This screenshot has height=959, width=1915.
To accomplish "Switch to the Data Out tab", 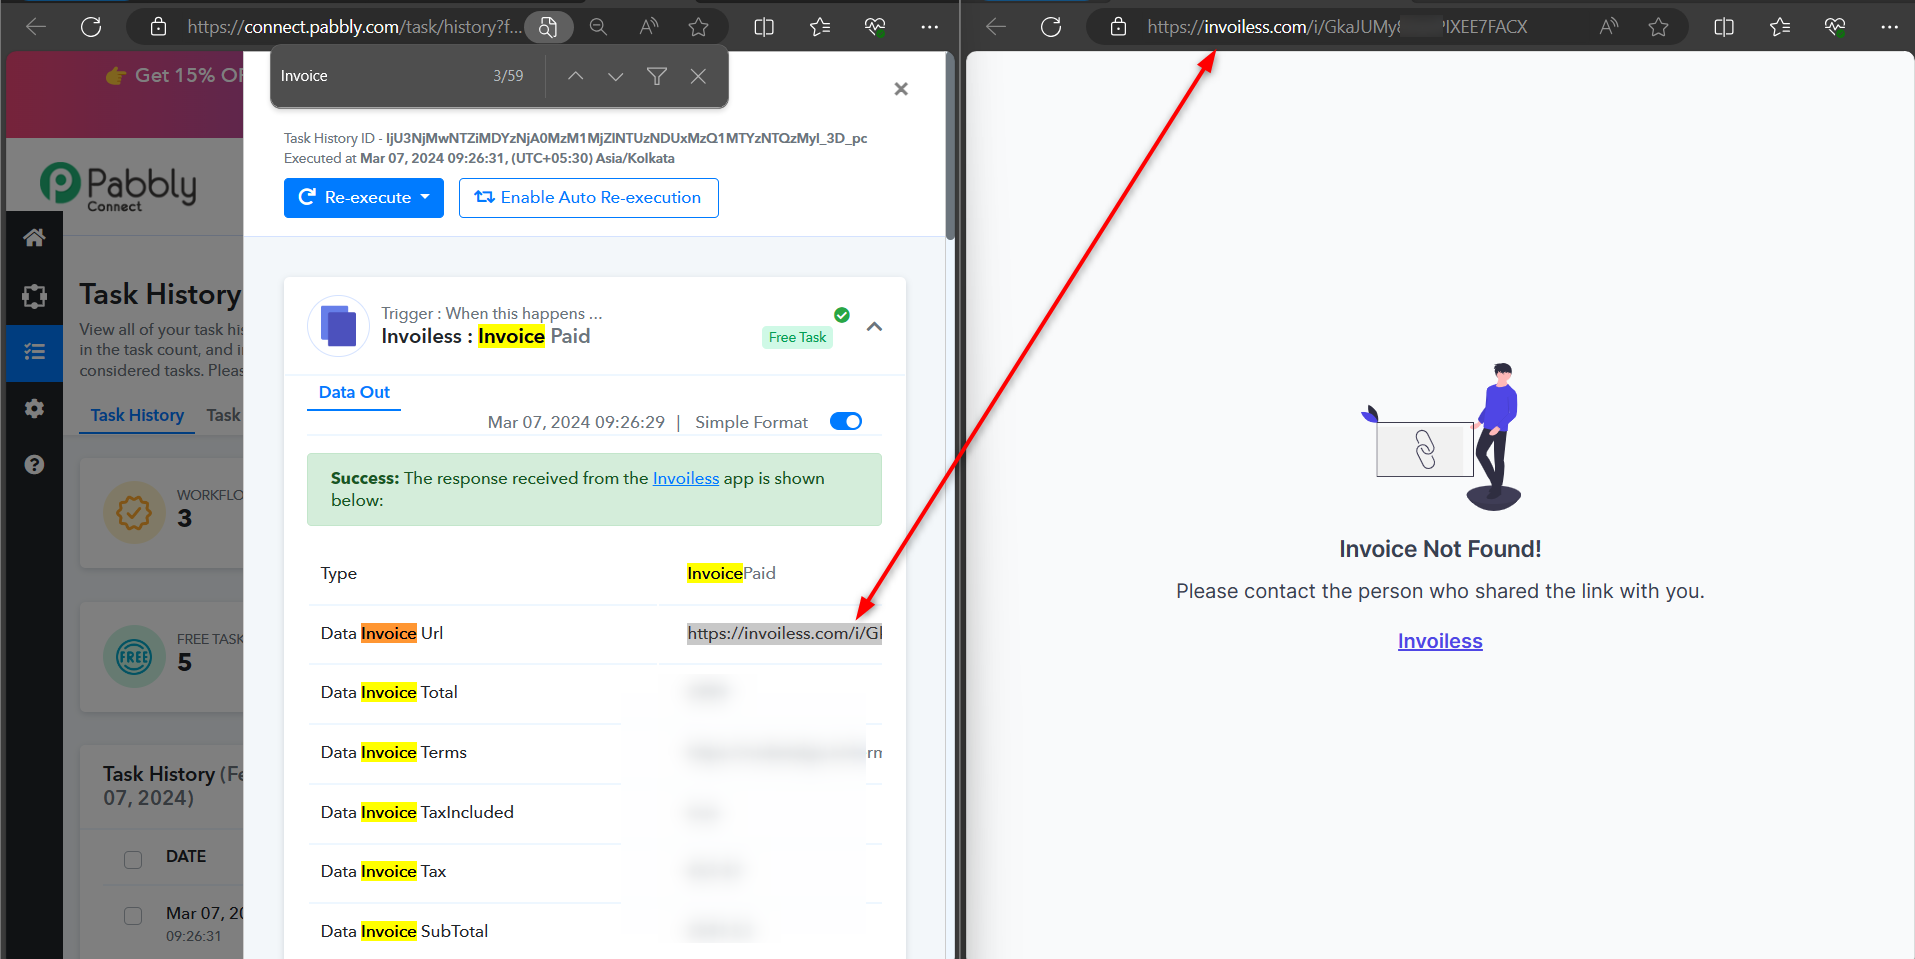I will 354,393.
